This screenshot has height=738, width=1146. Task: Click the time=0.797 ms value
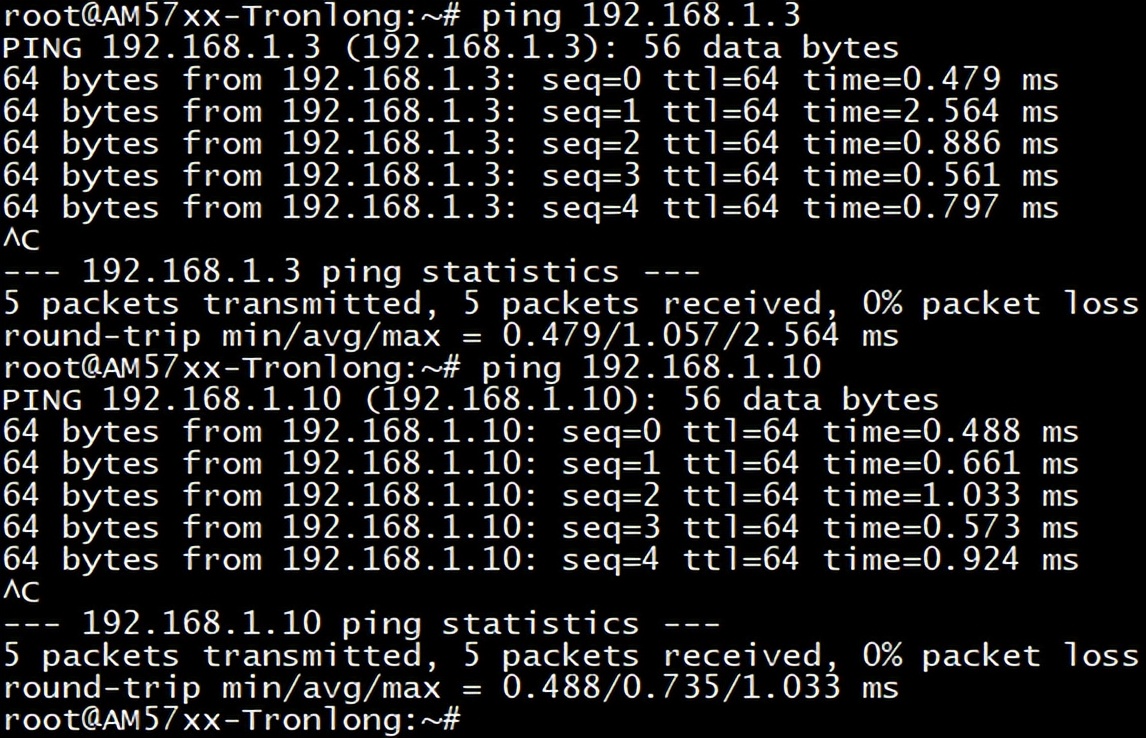point(931,208)
